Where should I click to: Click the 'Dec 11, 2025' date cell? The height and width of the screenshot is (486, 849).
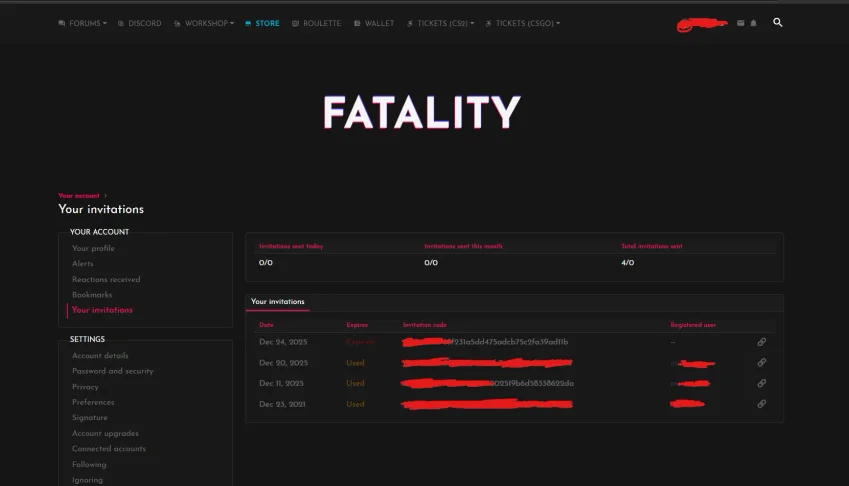[x=281, y=383]
